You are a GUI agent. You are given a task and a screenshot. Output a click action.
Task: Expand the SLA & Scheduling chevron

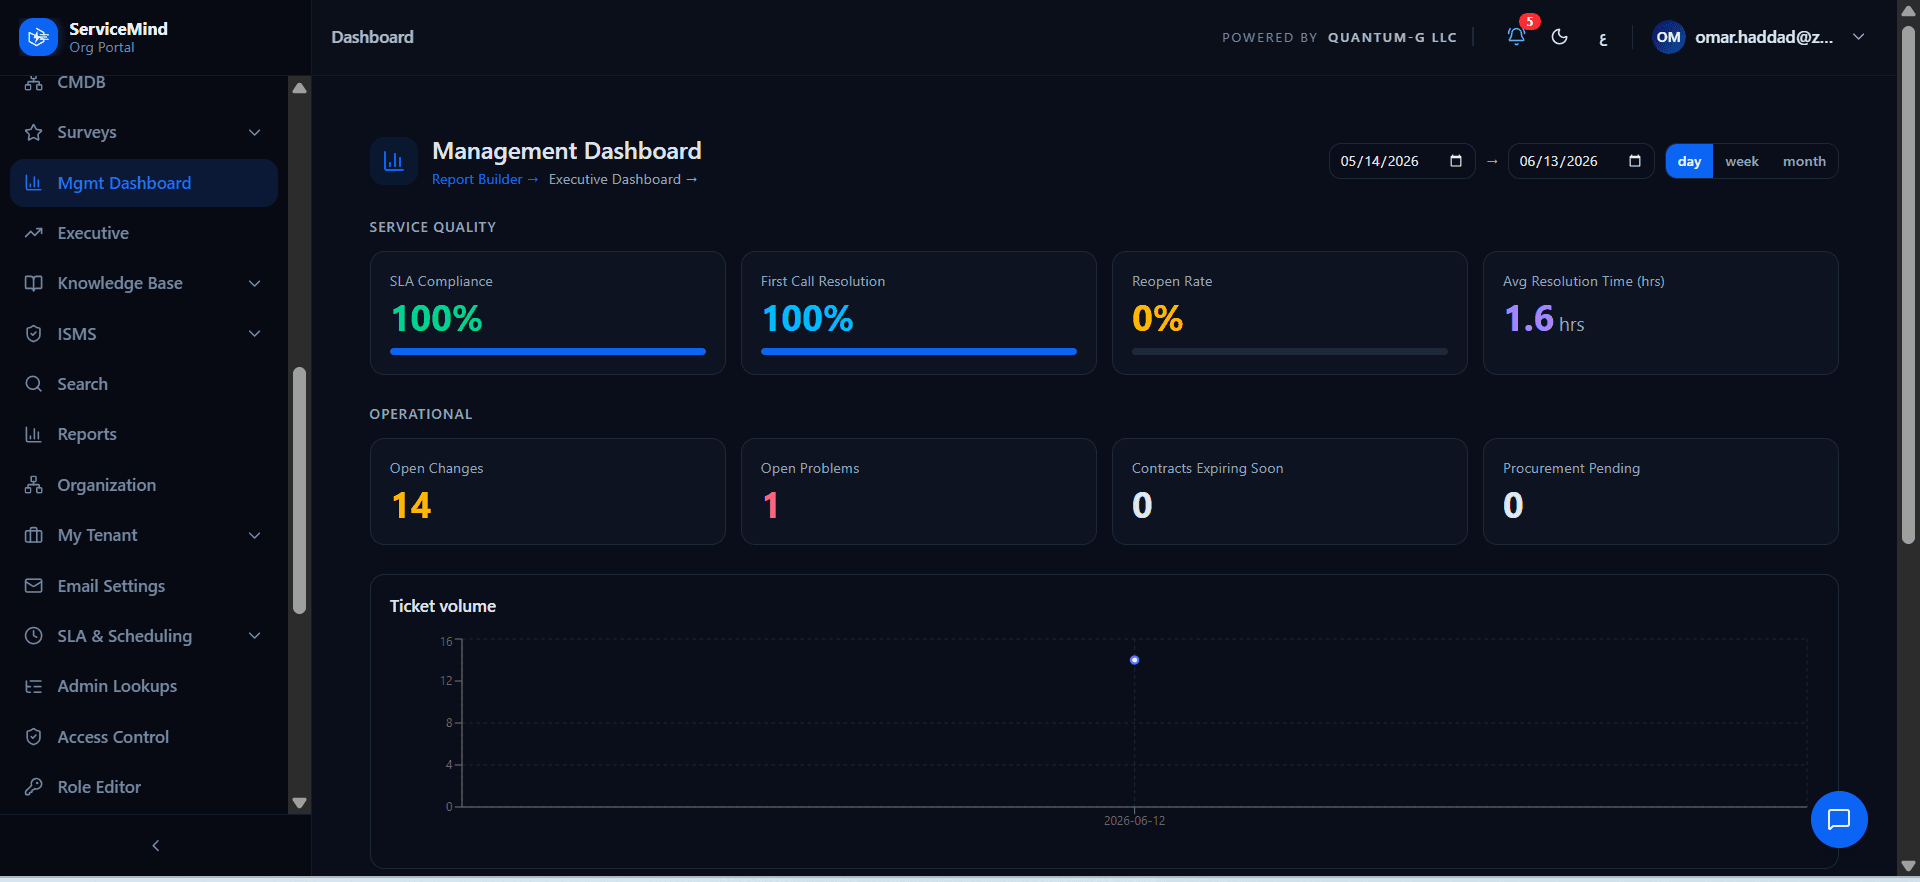[255, 636]
